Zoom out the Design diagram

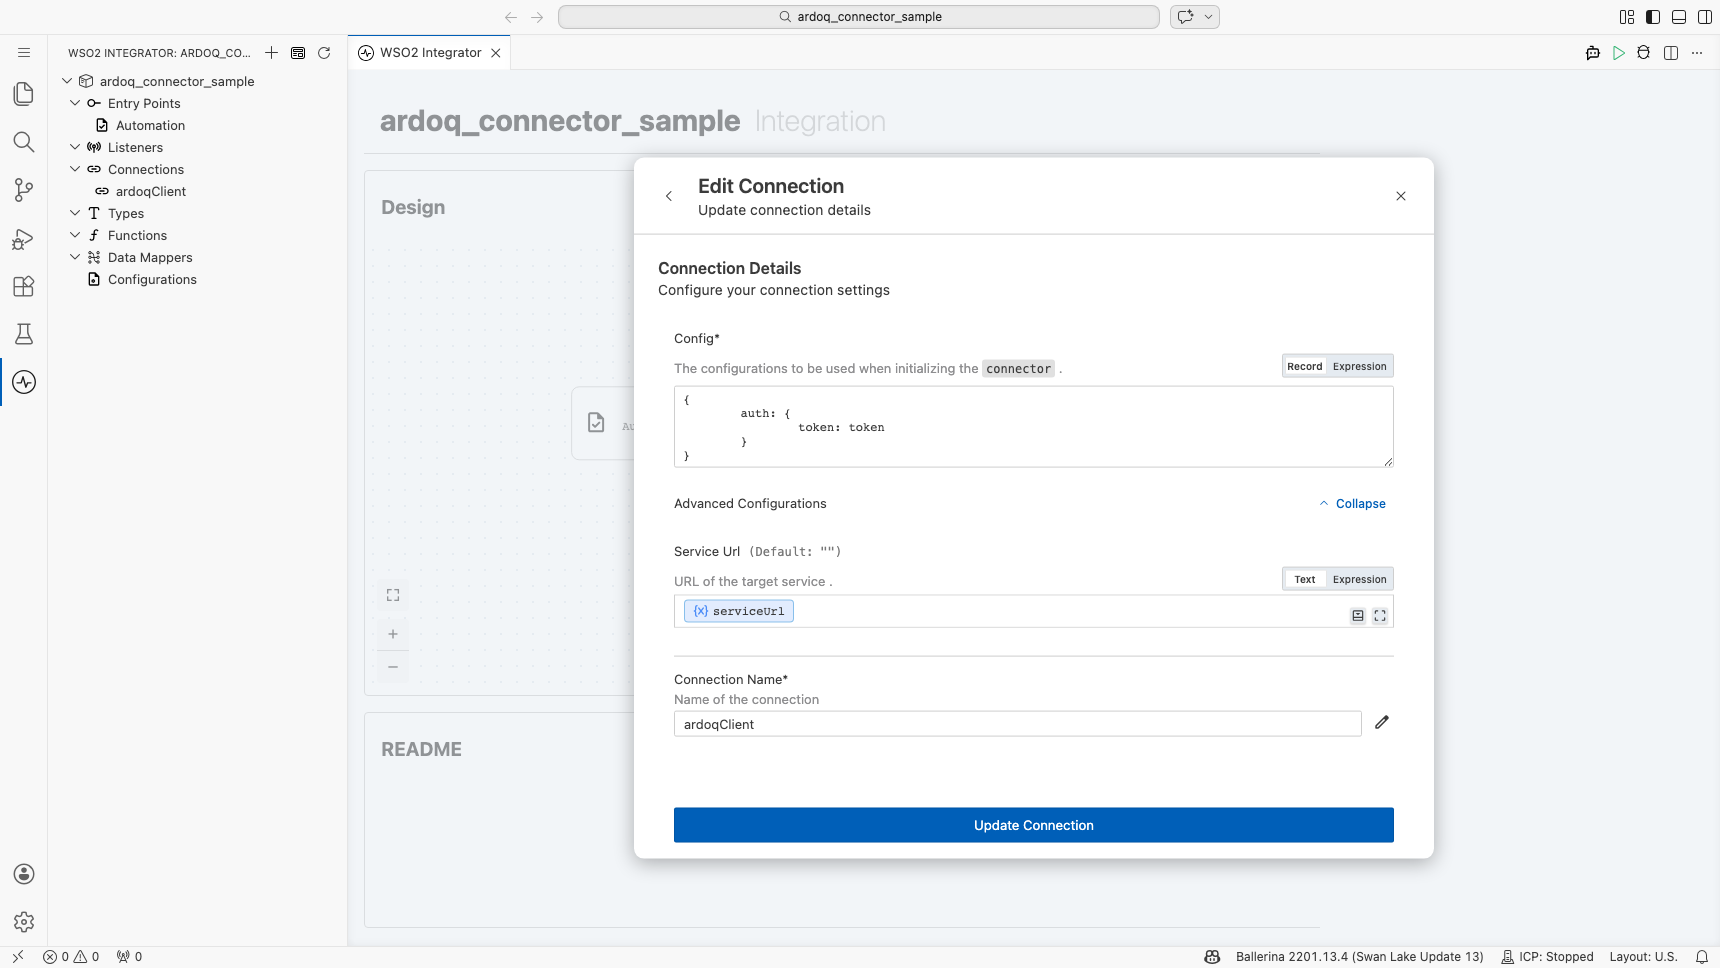tap(393, 667)
